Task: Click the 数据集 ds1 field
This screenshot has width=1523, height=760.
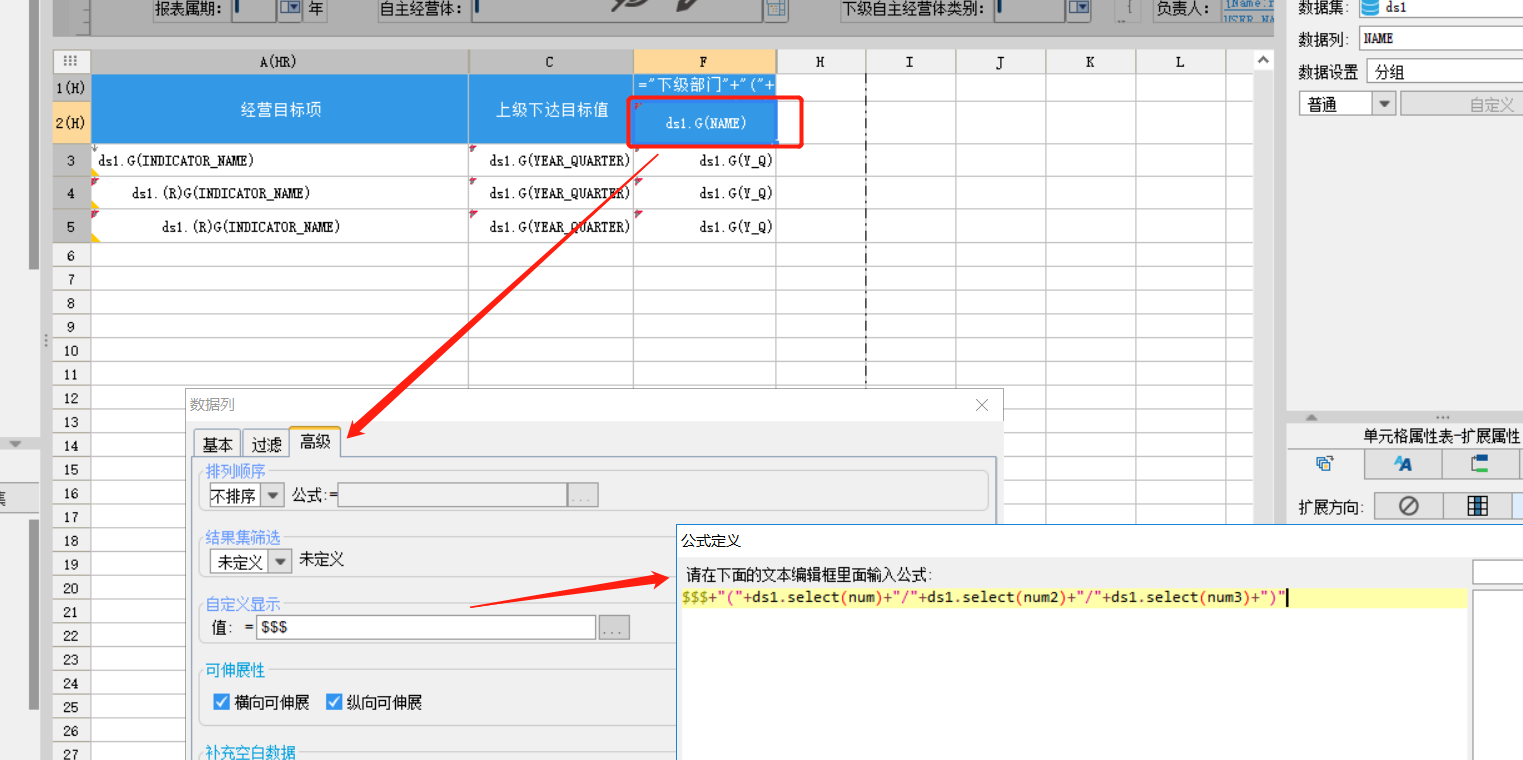Action: [x=1441, y=8]
